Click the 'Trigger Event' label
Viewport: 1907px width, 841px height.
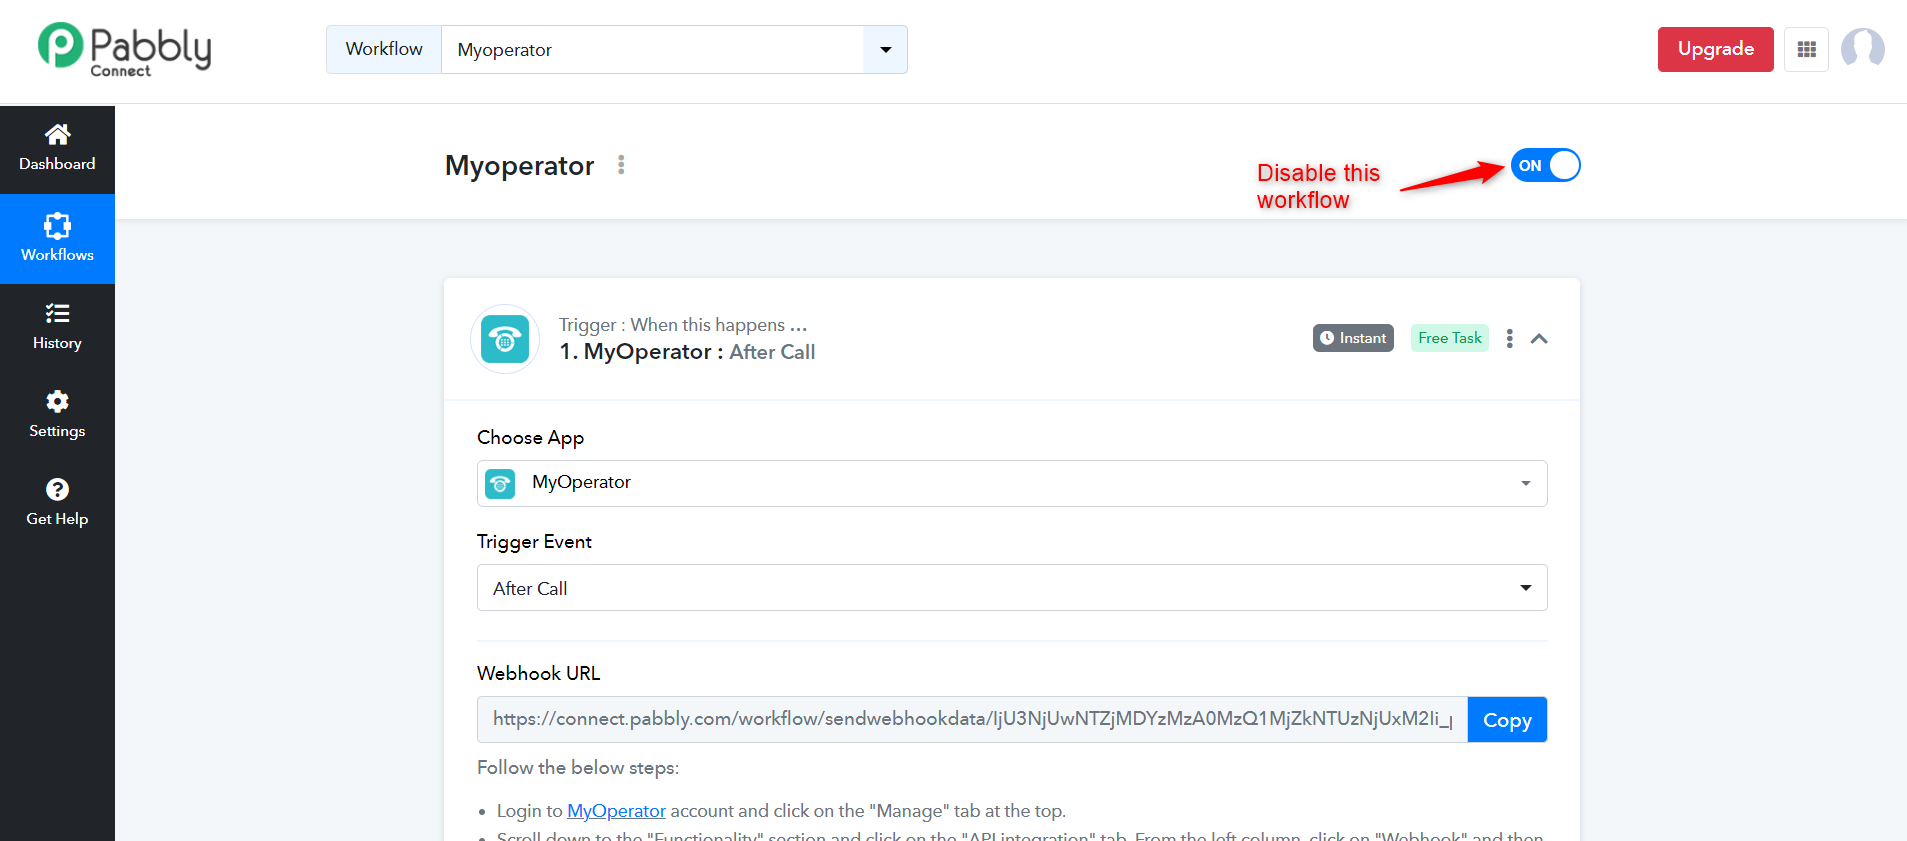coord(534,542)
